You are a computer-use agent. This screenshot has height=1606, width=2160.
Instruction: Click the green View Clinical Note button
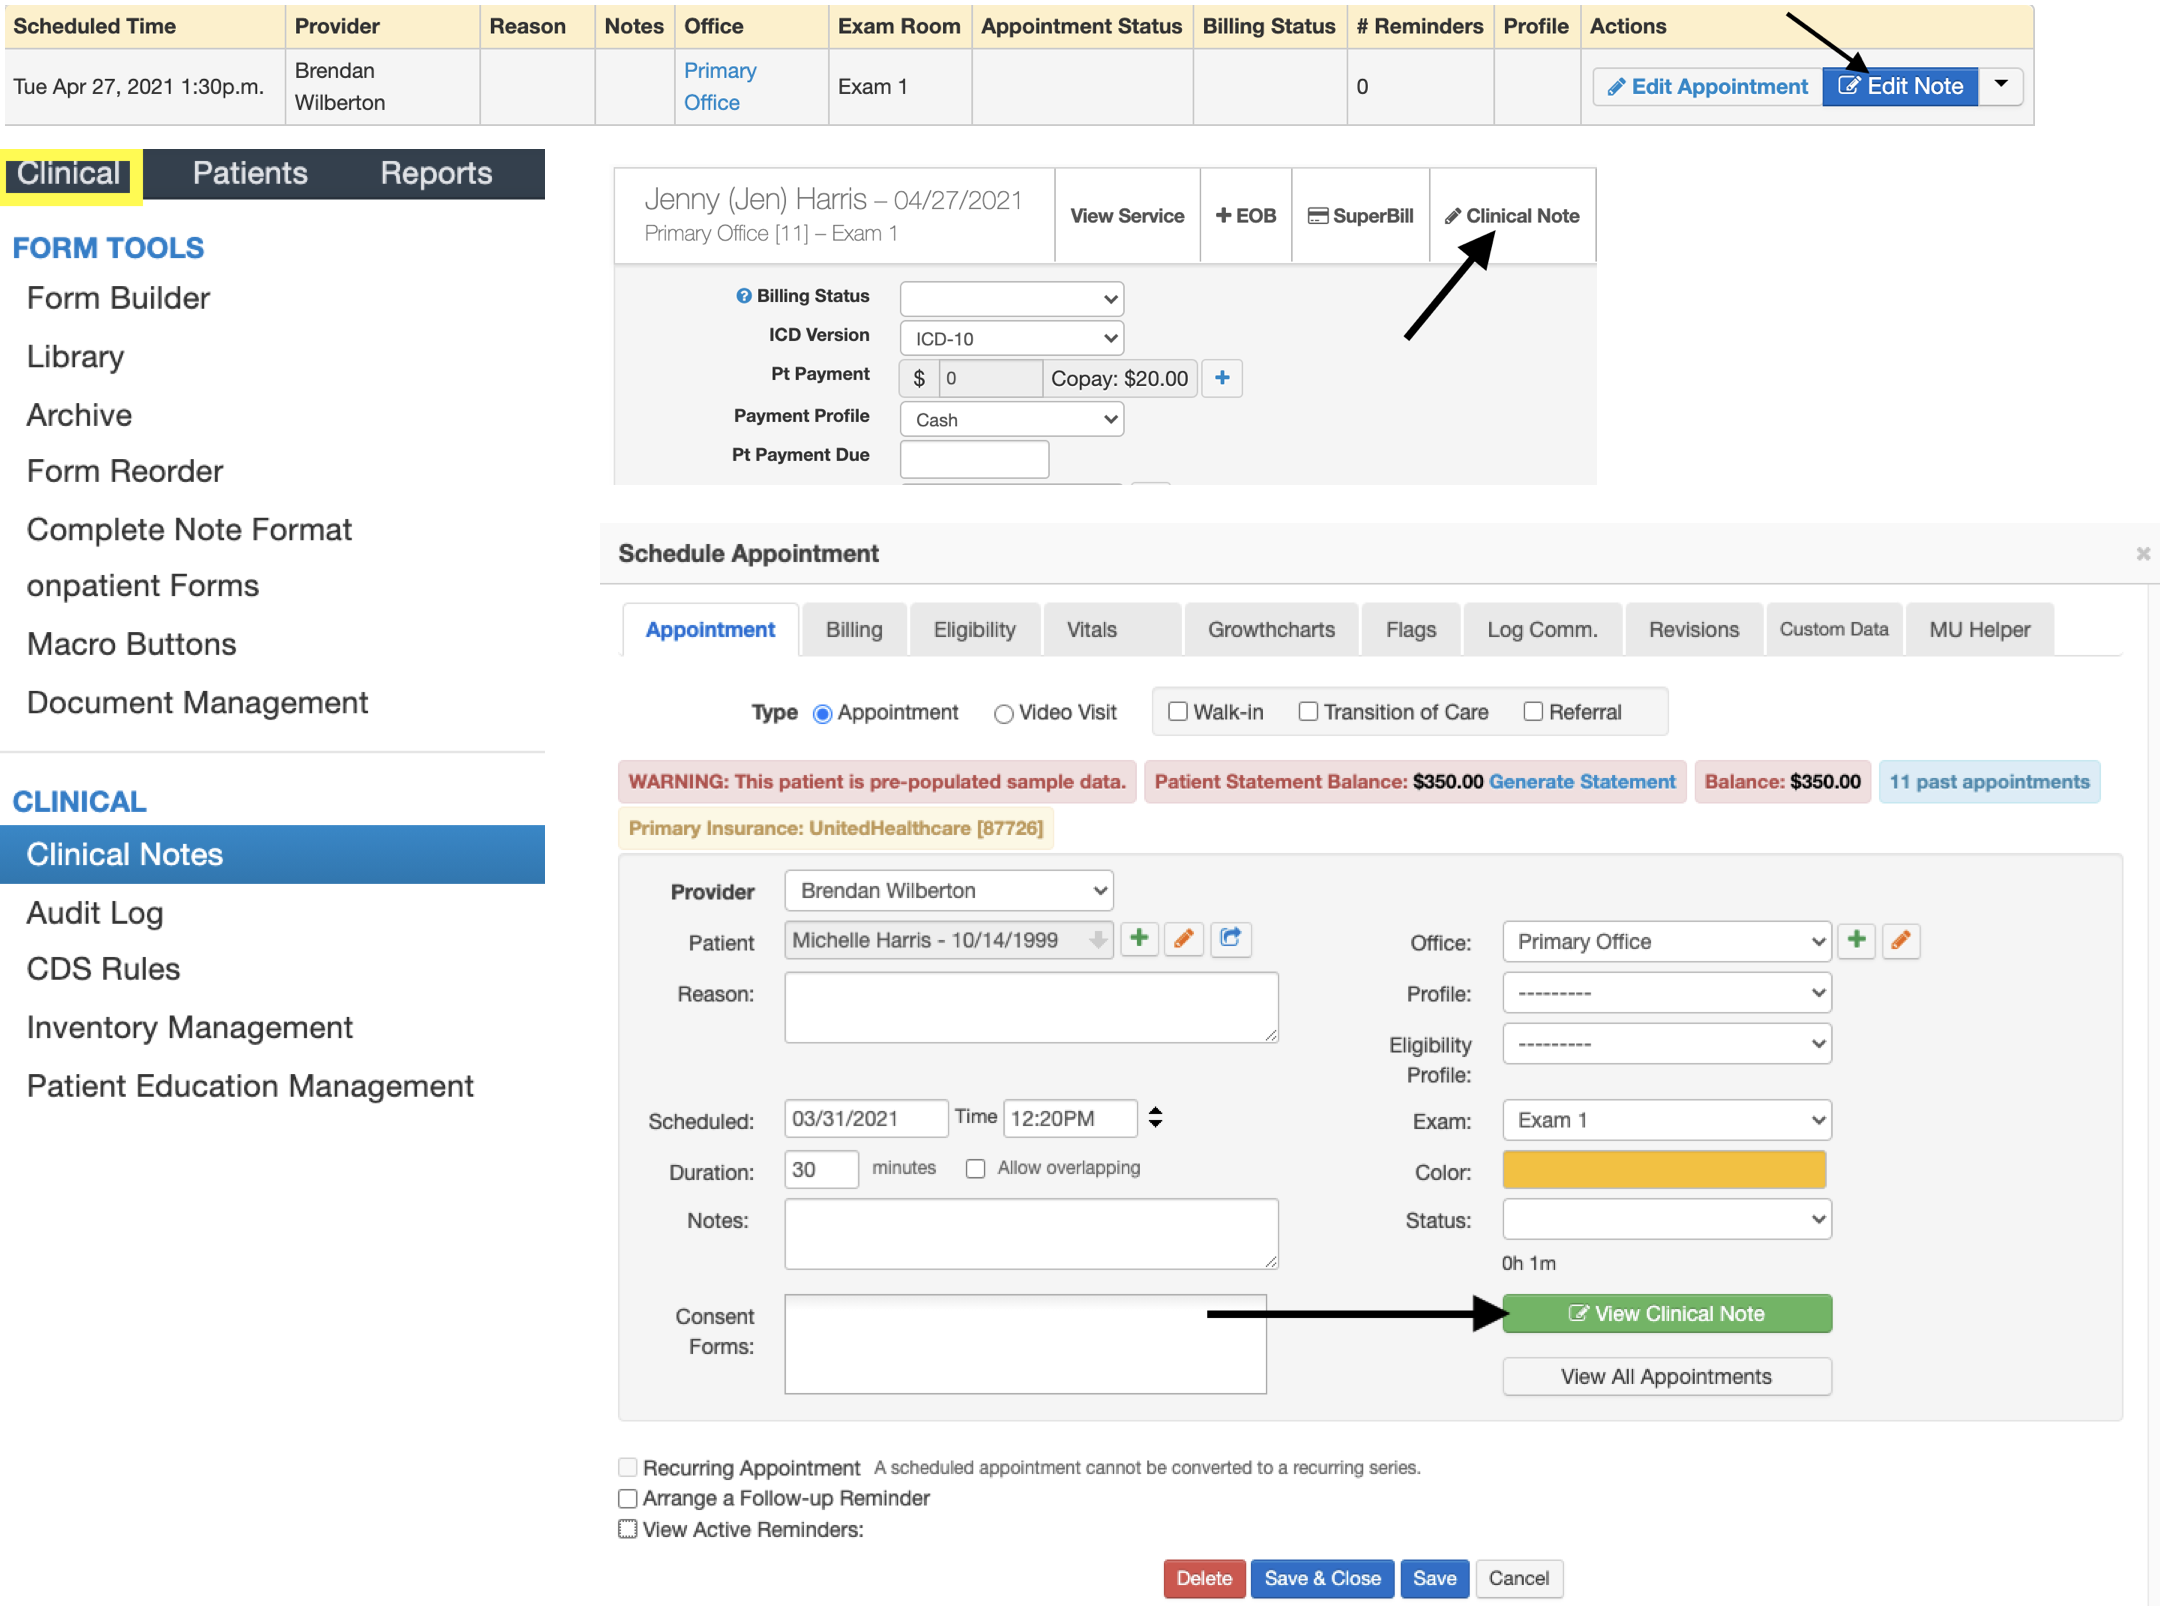1666,1313
